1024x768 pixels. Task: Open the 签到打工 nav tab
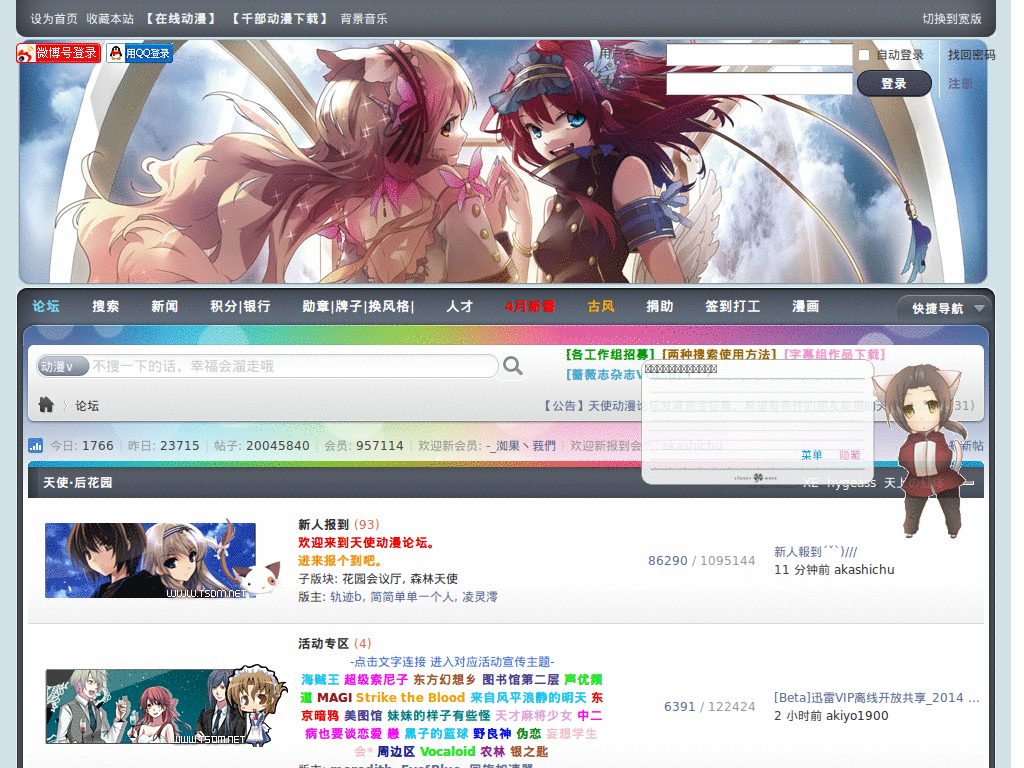pyautogui.click(x=733, y=306)
